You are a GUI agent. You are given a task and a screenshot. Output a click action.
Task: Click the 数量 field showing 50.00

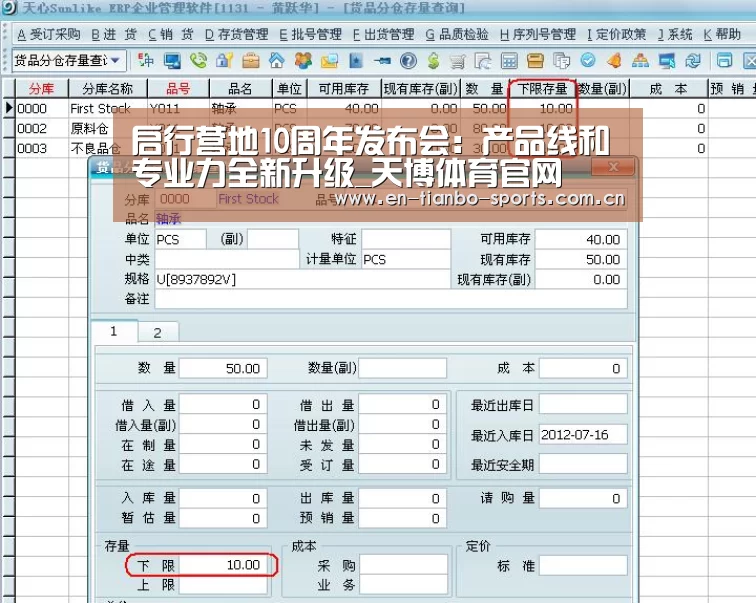click(223, 368)
